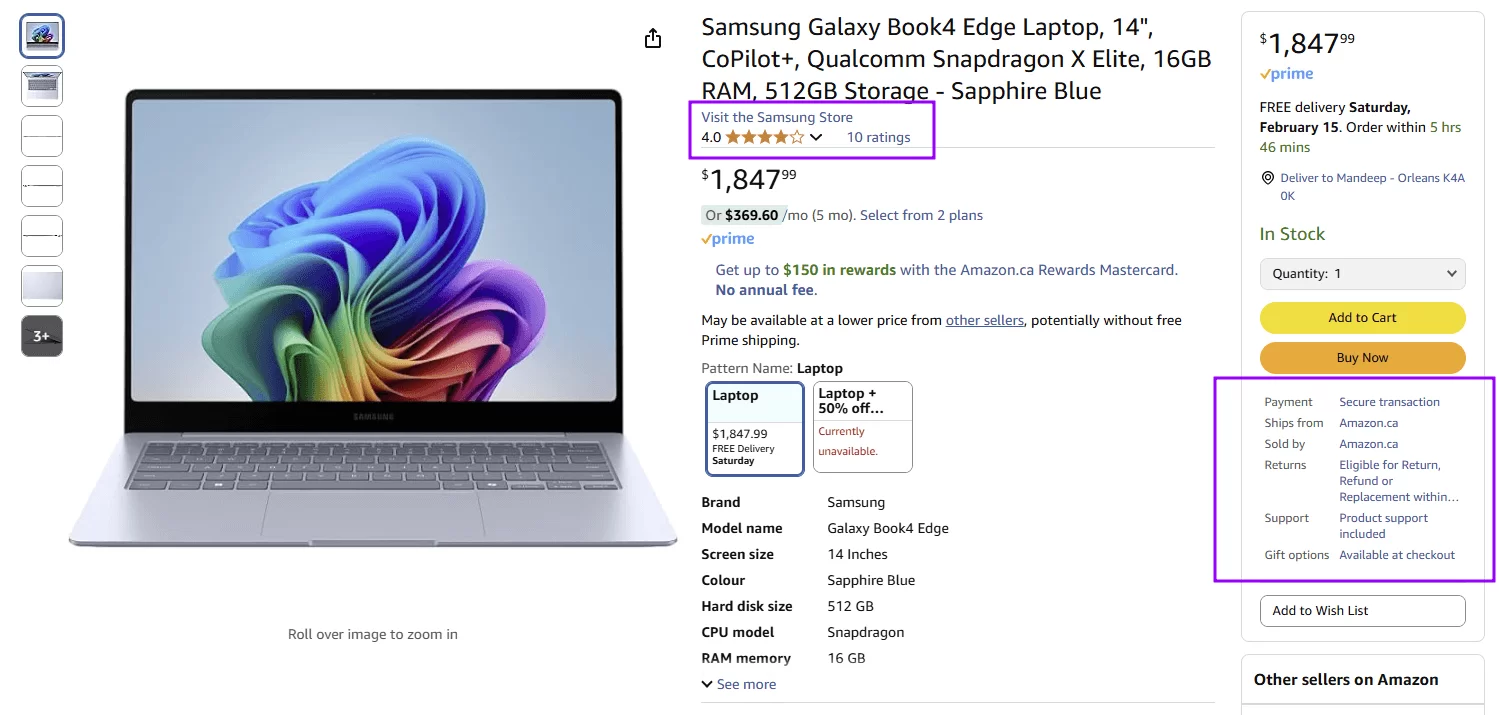Viewport: 1499px width, 715px height.
Task: Open the 10 ratings link
Action: point(878,136)
